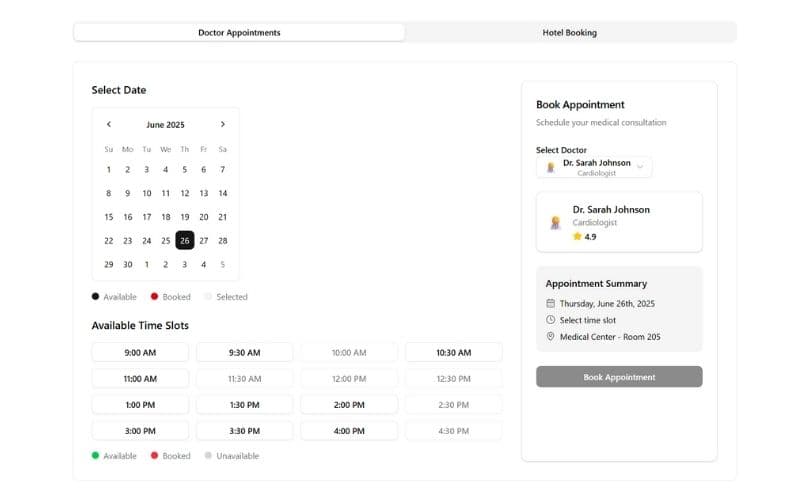Screen dimensions: 800x500
Task: Switch to the Hotel Booking tab
Action: [569, 33]
